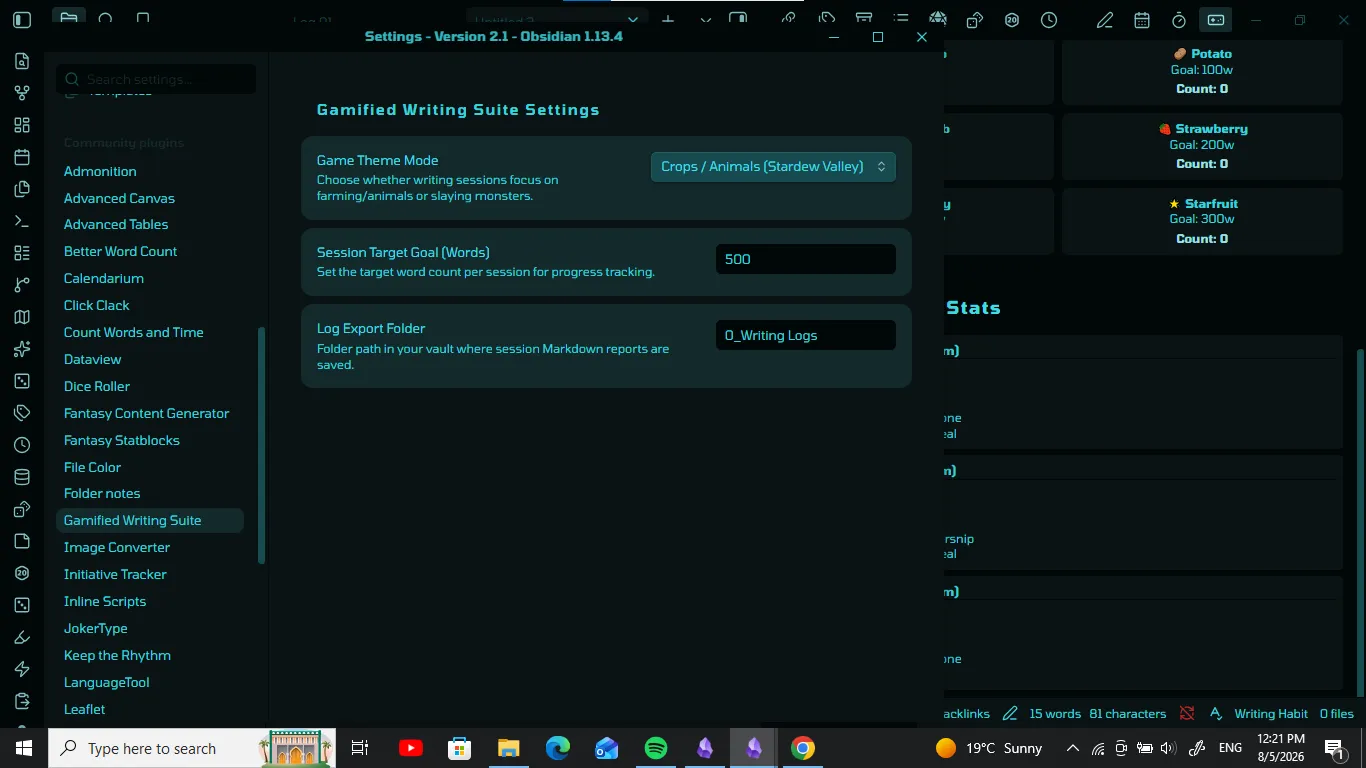Select JokerType in the settings sidebar
Viewport: 1366px width, 768px height.
96,628
